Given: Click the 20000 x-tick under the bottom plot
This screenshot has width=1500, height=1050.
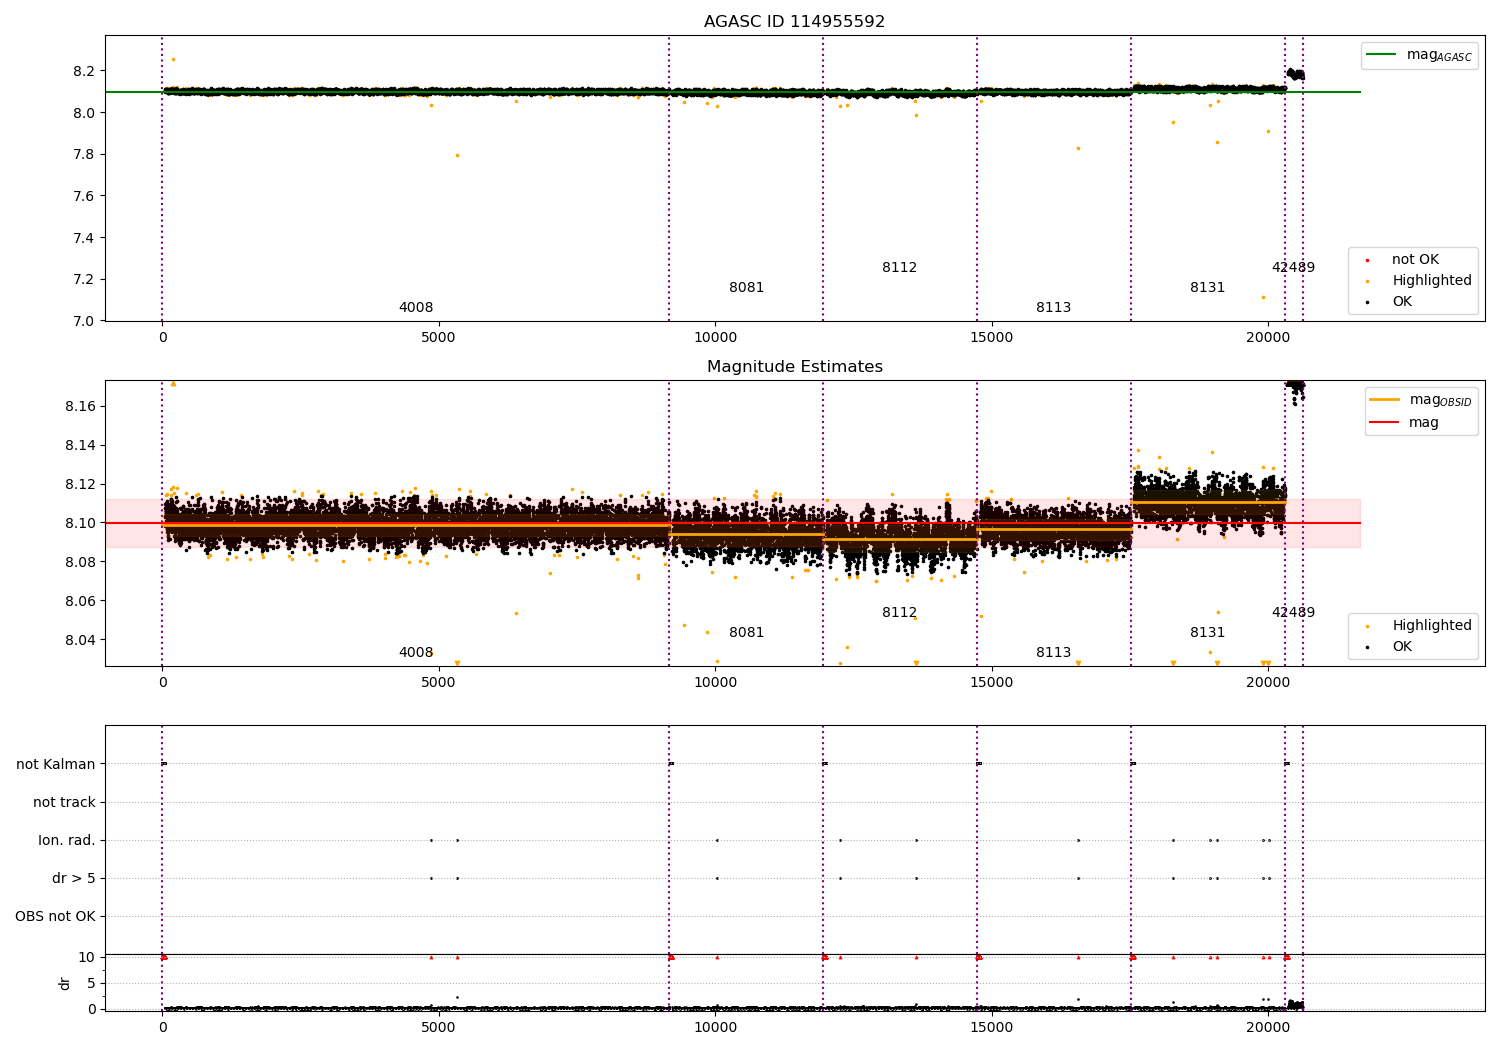Looking at the screenshot, I should point(1267,1028).
